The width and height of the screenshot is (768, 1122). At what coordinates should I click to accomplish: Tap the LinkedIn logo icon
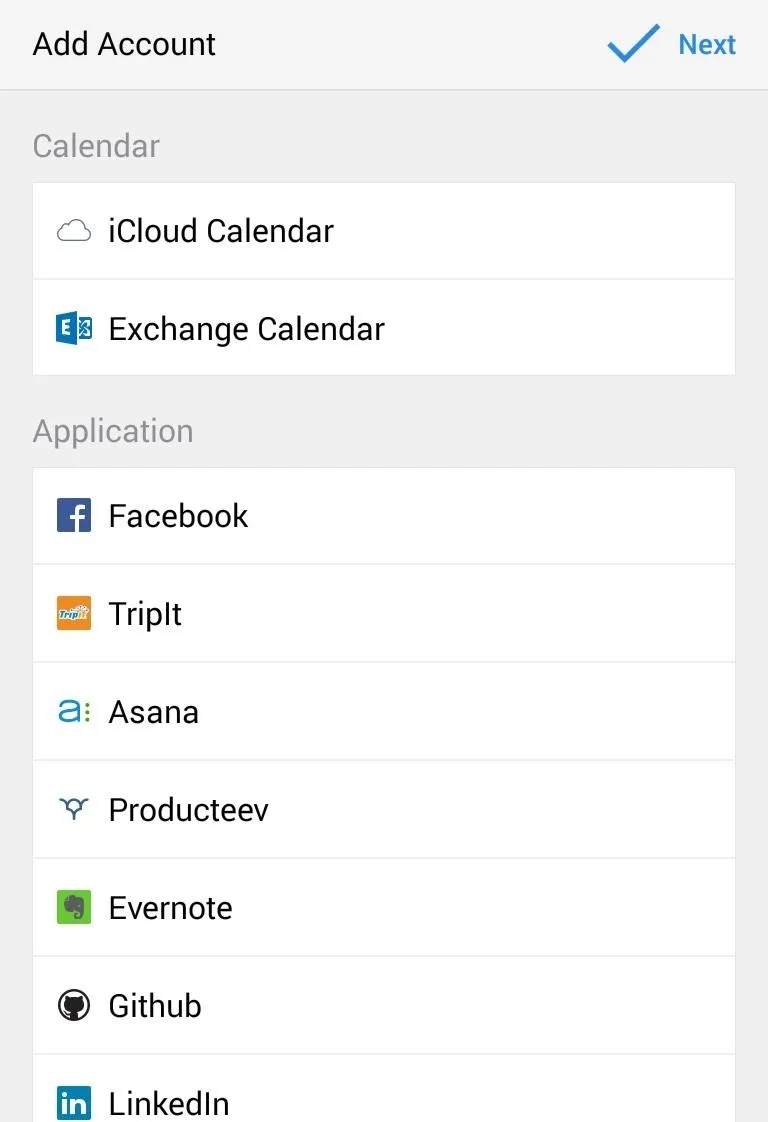click(x=74, y=1103)
